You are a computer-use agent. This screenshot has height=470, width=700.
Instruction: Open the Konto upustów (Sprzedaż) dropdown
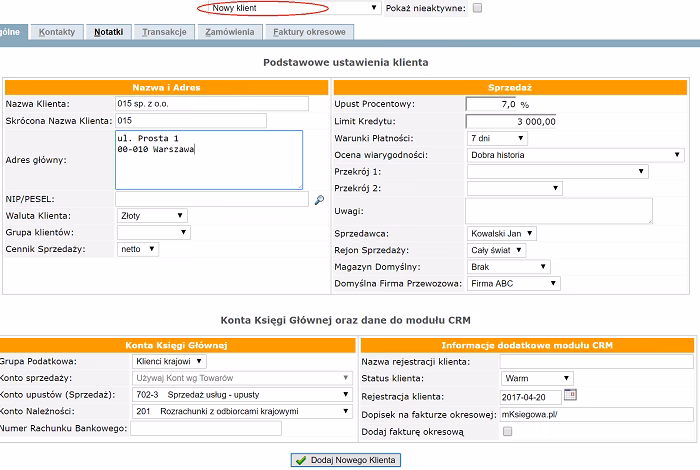pos(242,395)
